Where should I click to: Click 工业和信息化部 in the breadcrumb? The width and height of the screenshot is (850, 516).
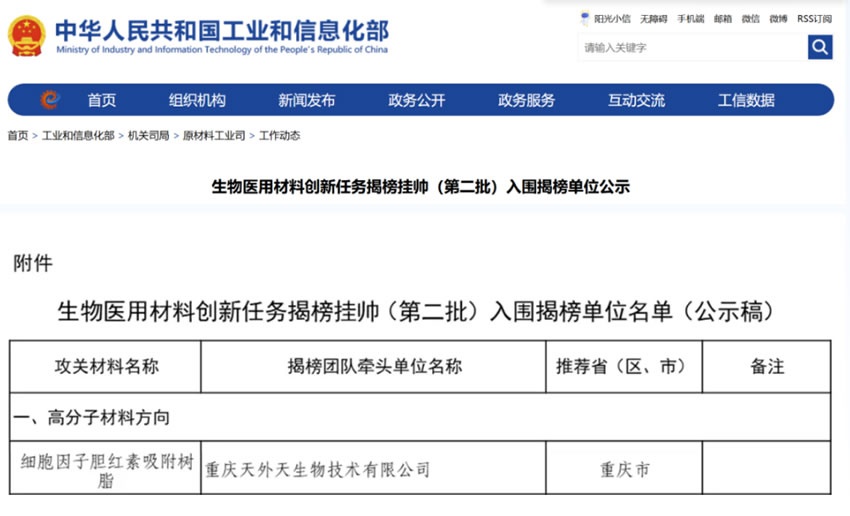click(x=78, y=136)
